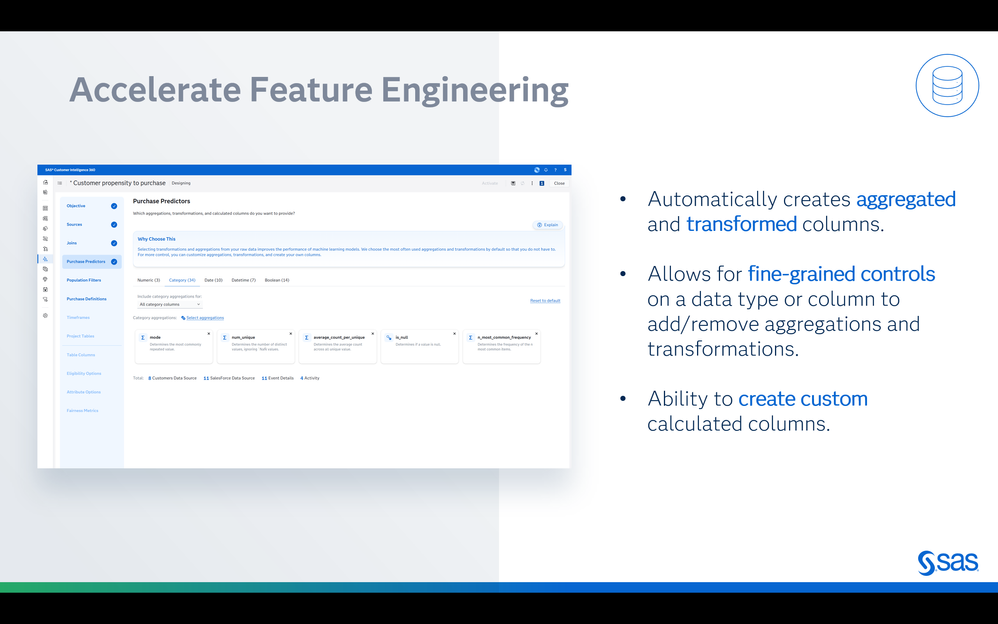Remove the n_most_common_frequency card
The image size is (998, 624).
coord(536,334)
